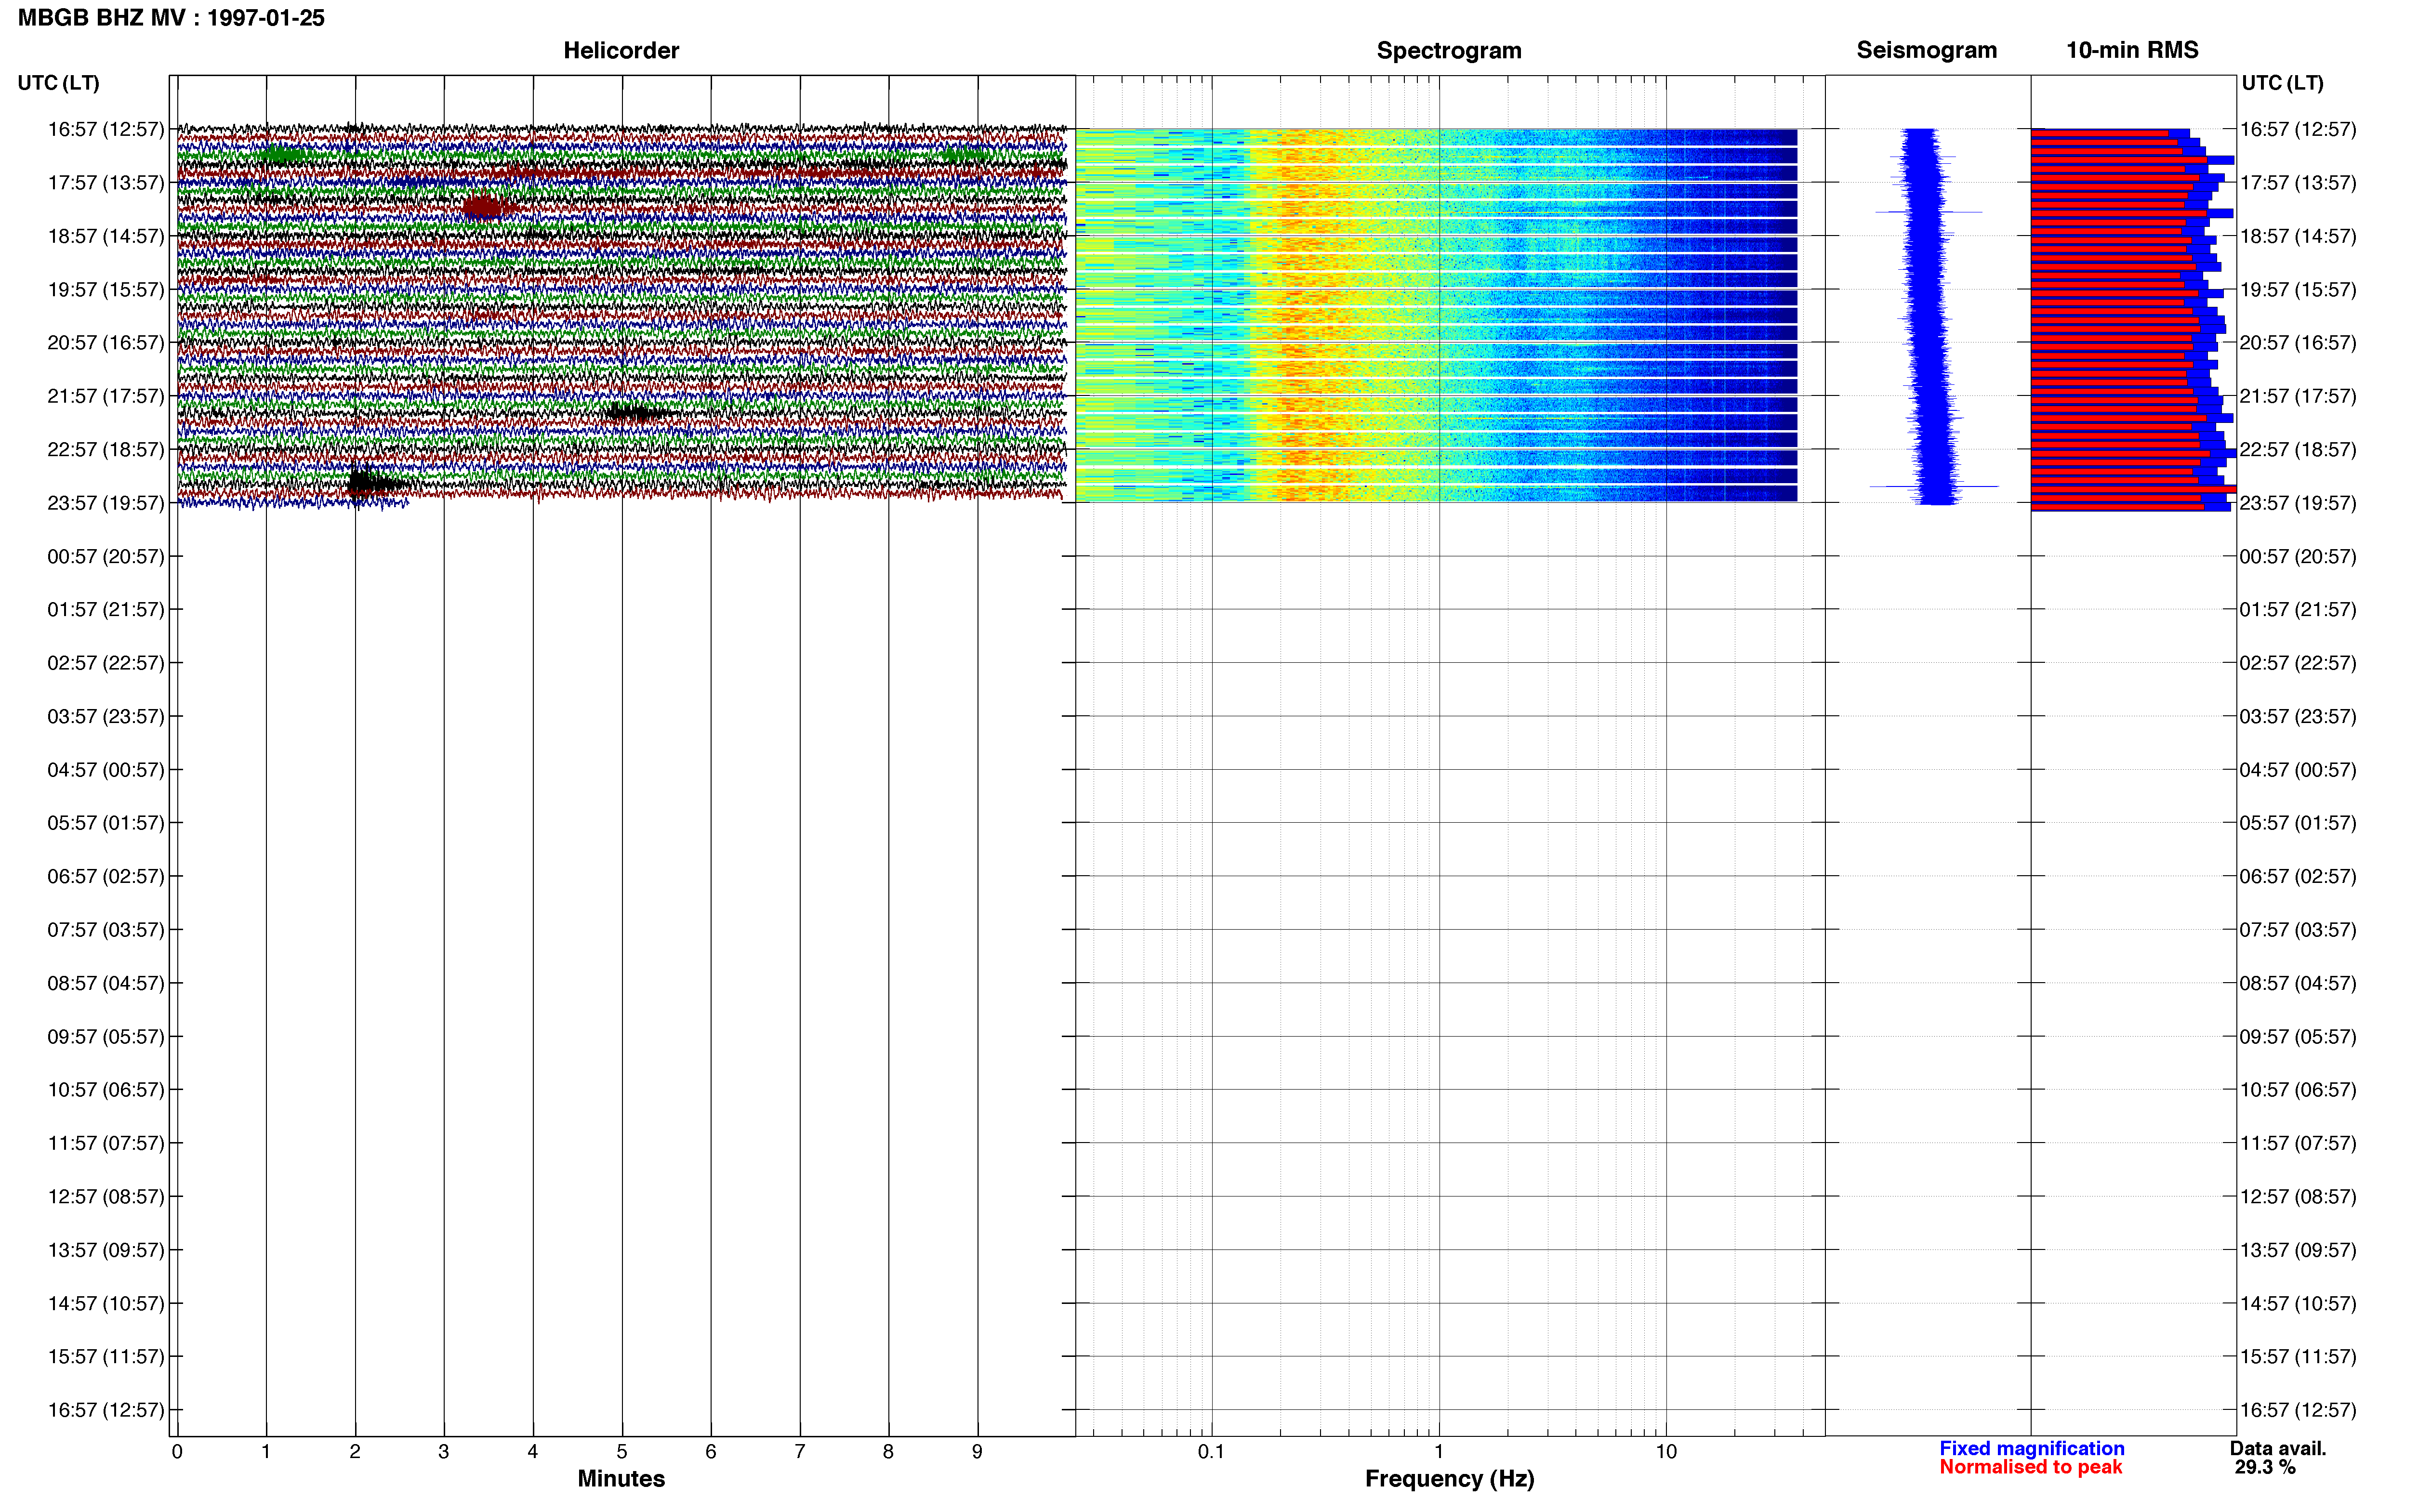
Task: Click the '0' tick on the Minutes axis
Action: point(177,1451)
